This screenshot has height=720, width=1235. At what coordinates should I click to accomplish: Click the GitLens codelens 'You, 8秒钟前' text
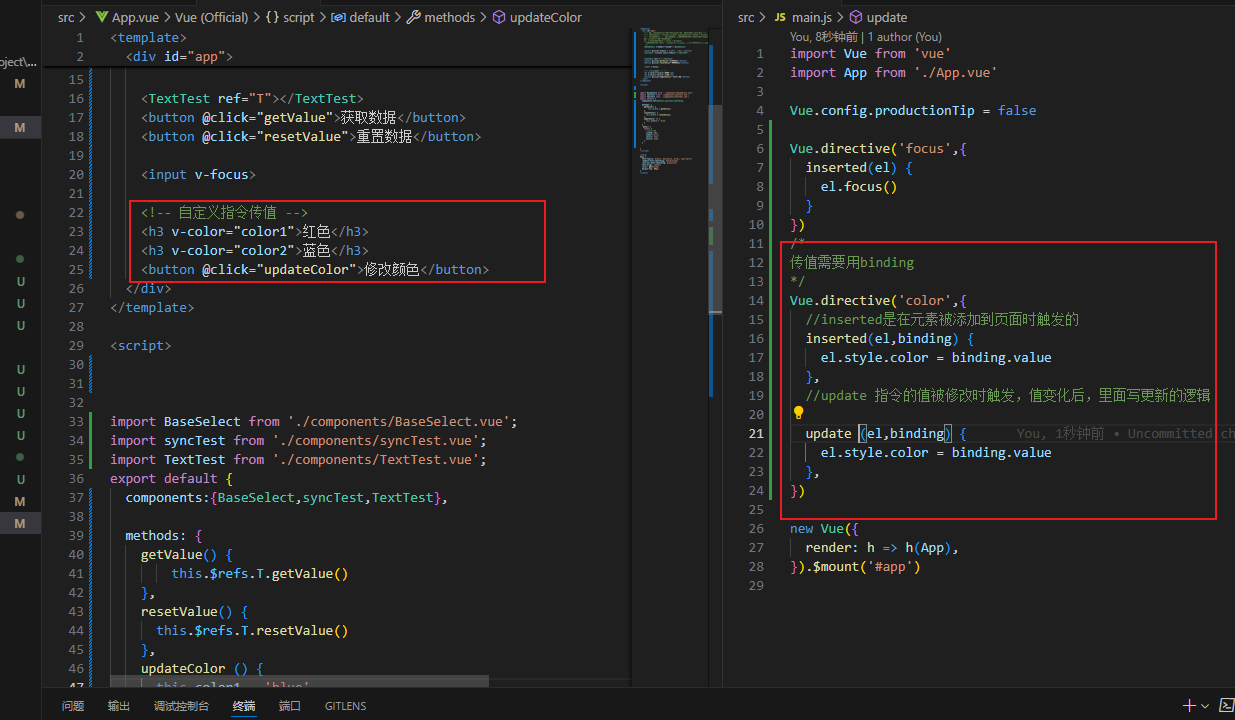[825, 37]
